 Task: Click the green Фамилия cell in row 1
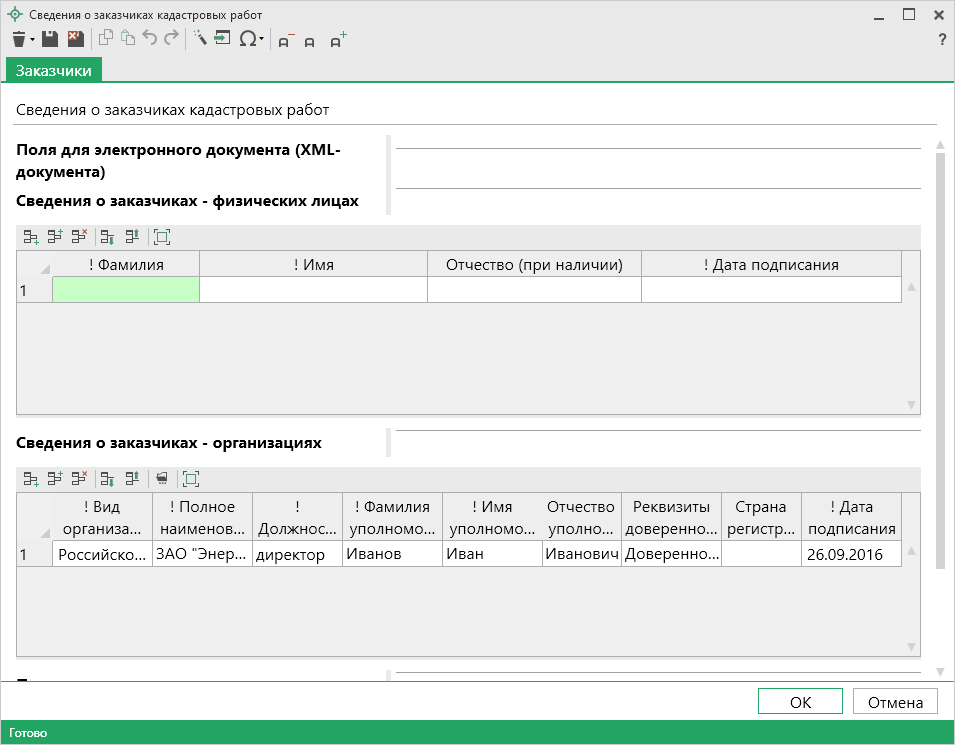click(x=126, y=290)
